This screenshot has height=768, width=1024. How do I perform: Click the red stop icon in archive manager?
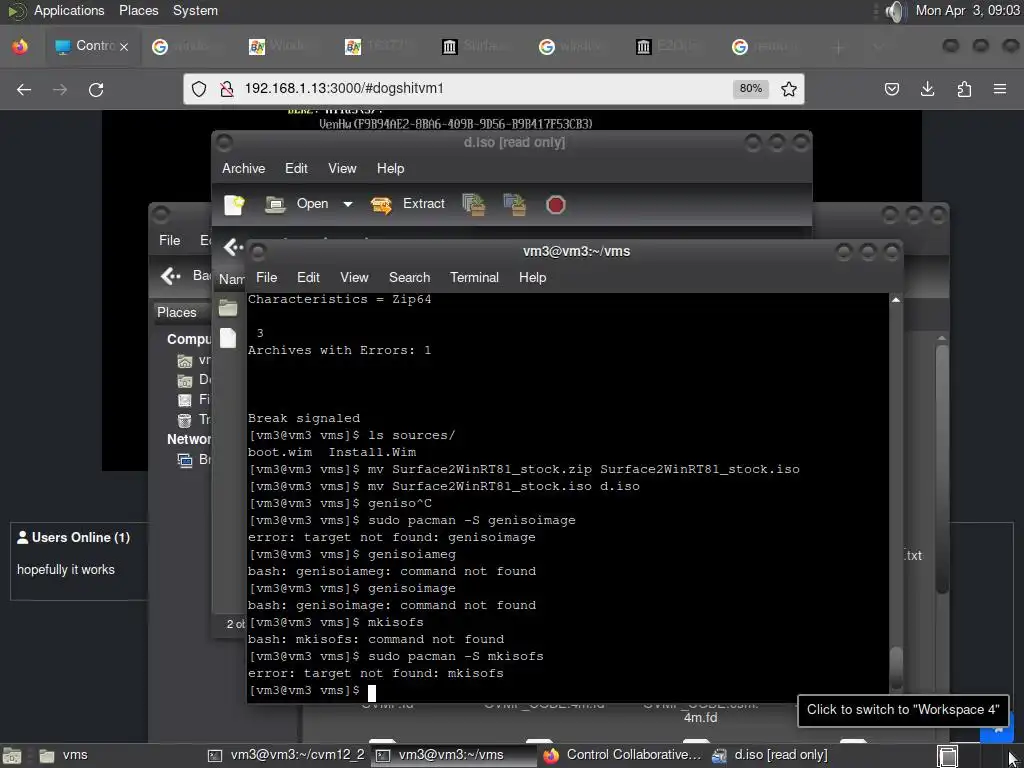tap(555, 205)
